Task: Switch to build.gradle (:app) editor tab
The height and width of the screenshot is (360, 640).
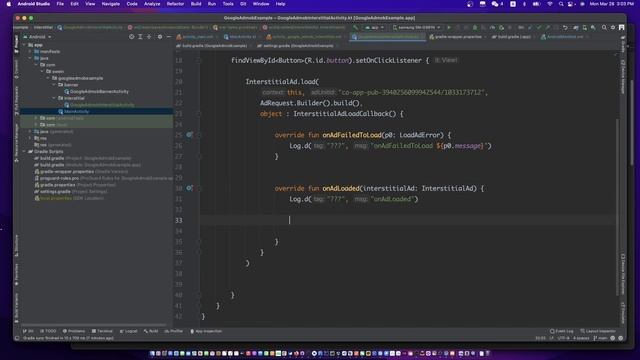Action: tap(513, 37)
